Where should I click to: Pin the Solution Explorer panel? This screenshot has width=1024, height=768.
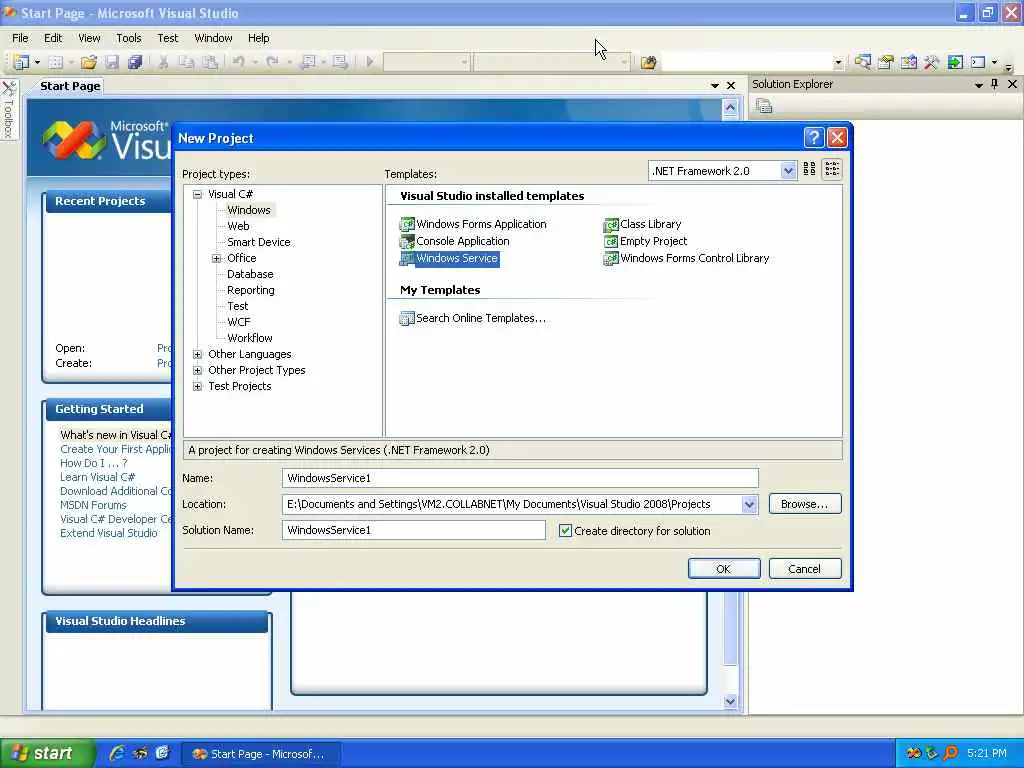pos(995,84)
